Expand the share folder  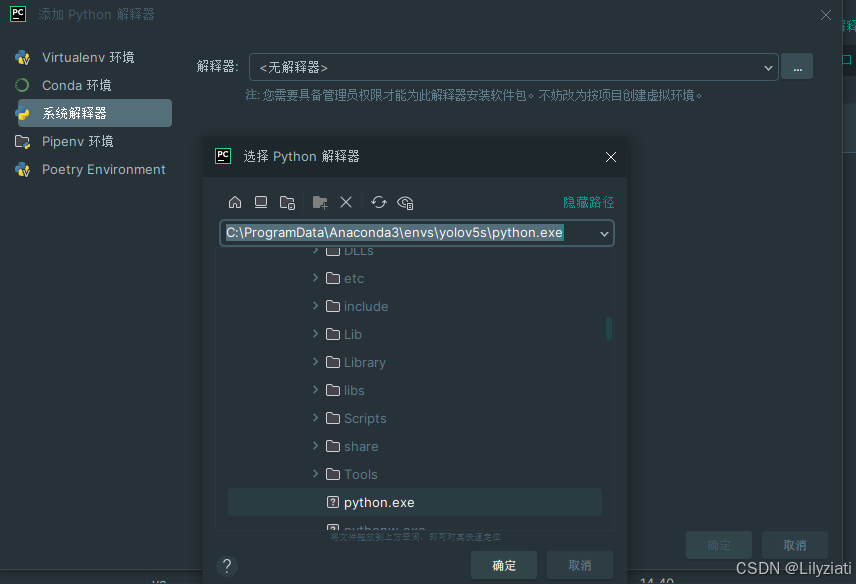(x=316, y=446)
